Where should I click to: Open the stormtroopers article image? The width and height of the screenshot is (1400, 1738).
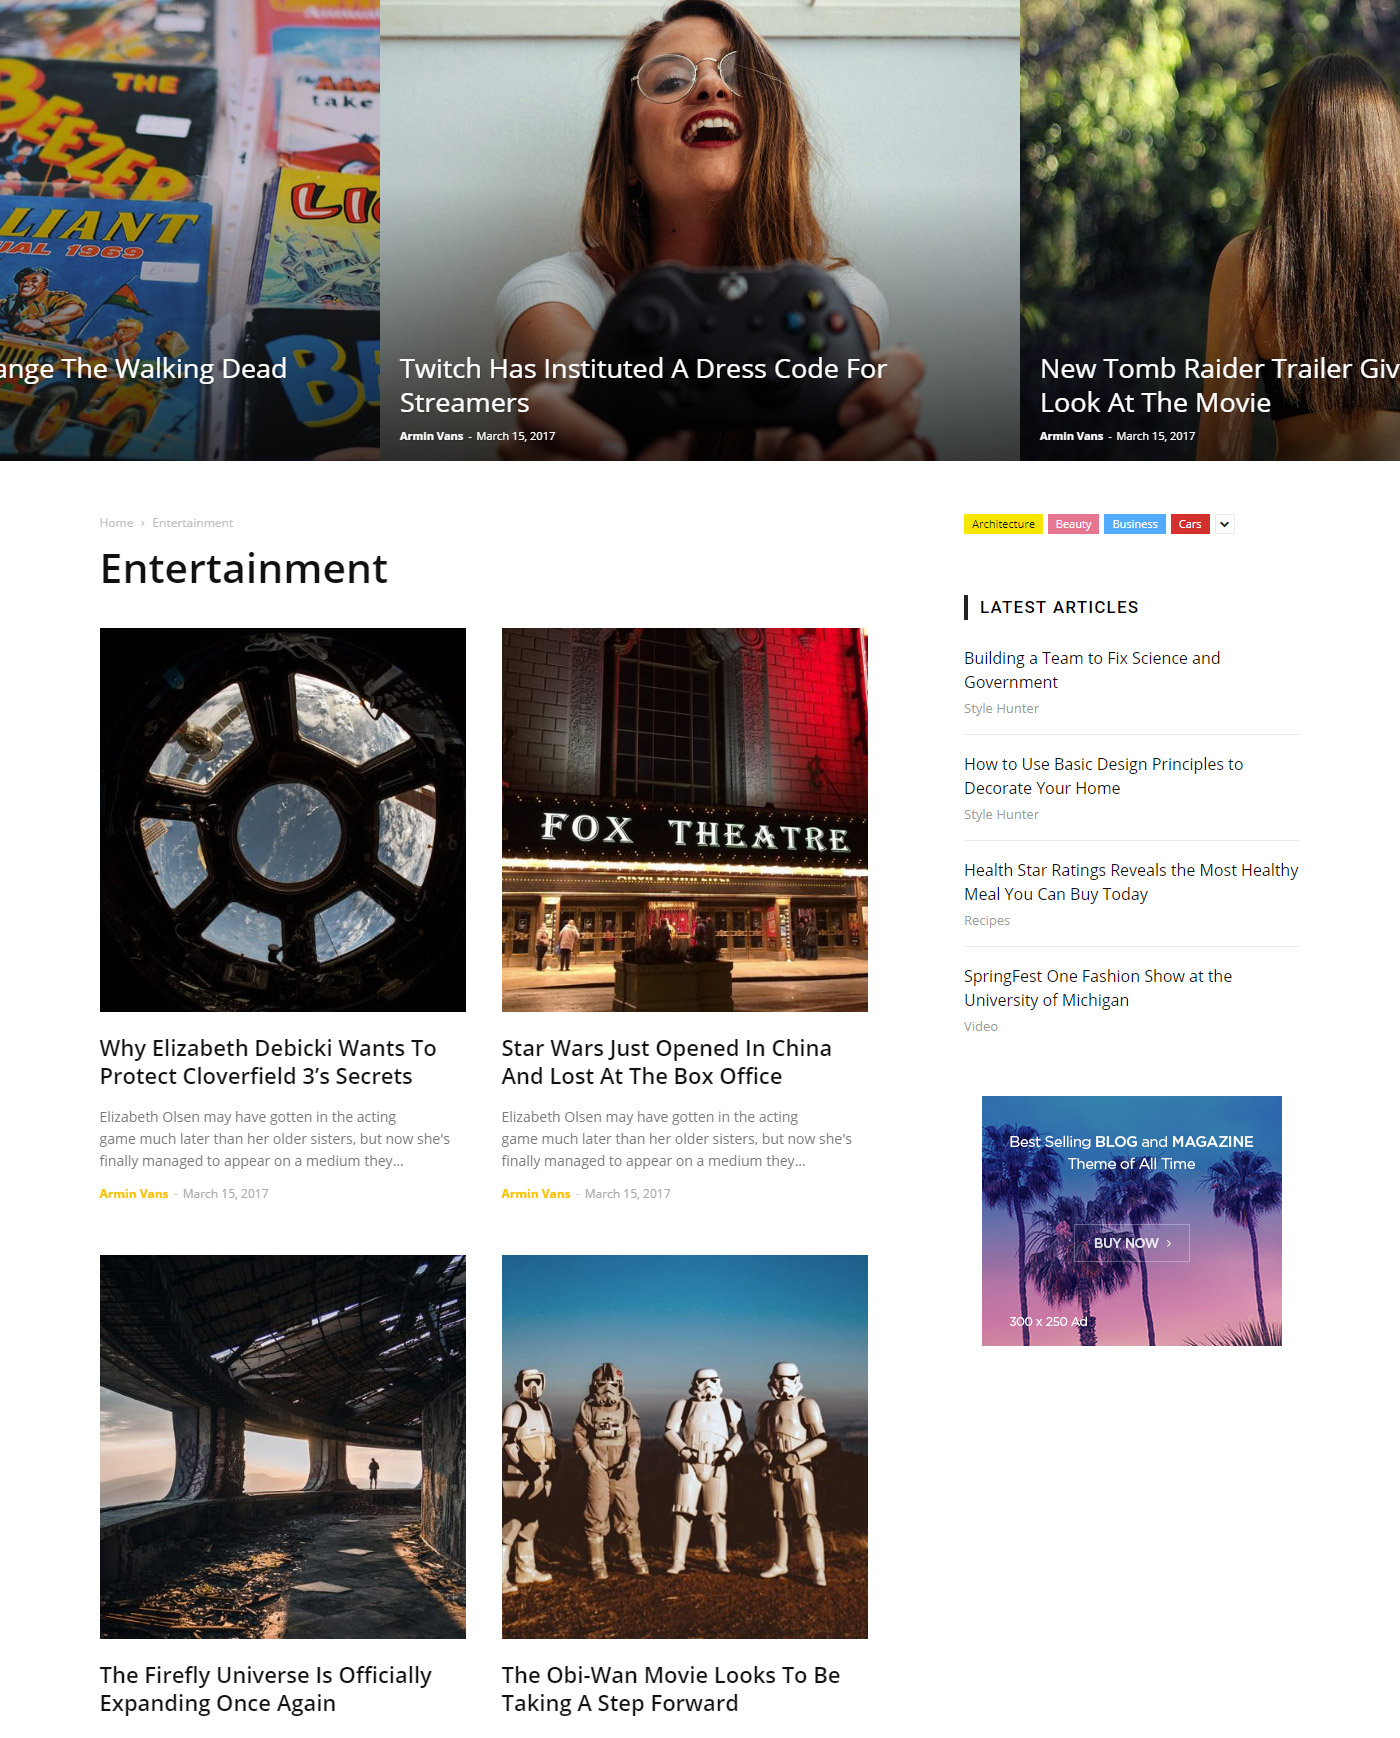pyautogui.click(x=685, y=1447)
